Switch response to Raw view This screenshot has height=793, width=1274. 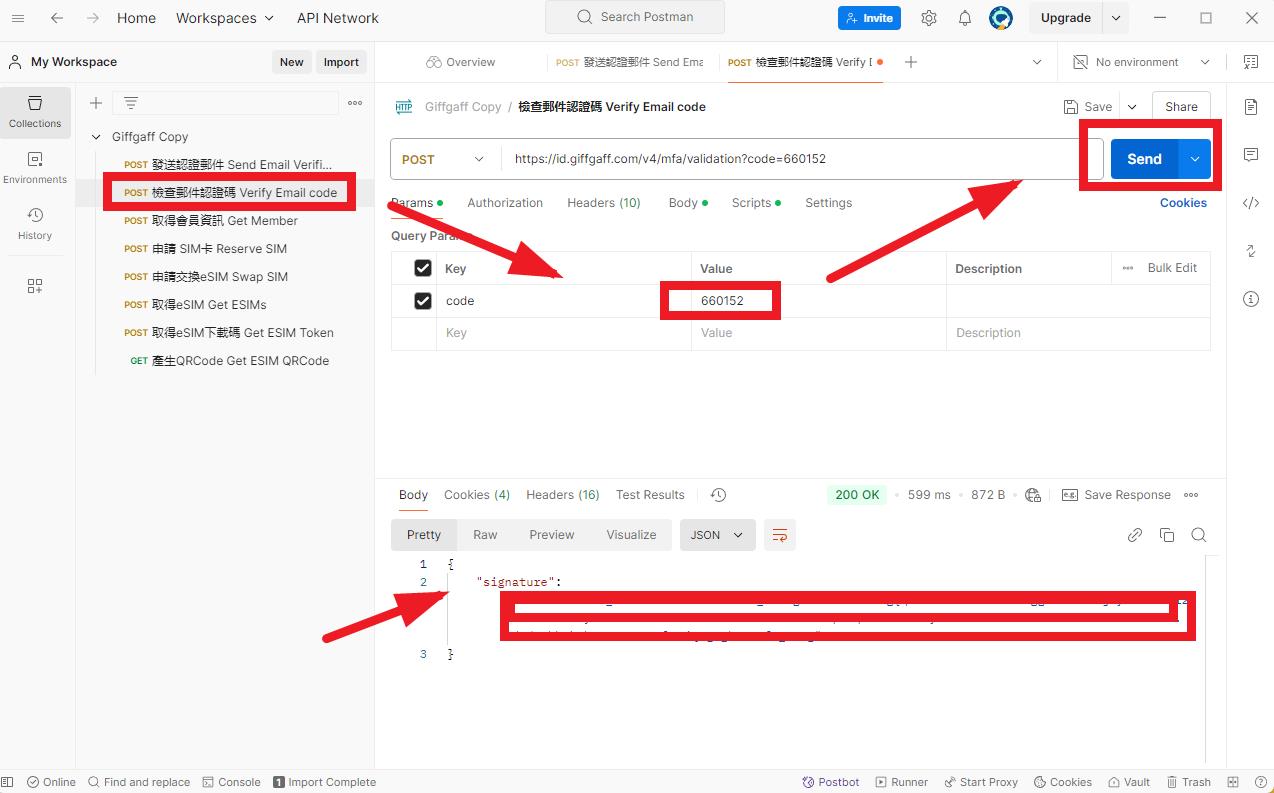(485, 535)
